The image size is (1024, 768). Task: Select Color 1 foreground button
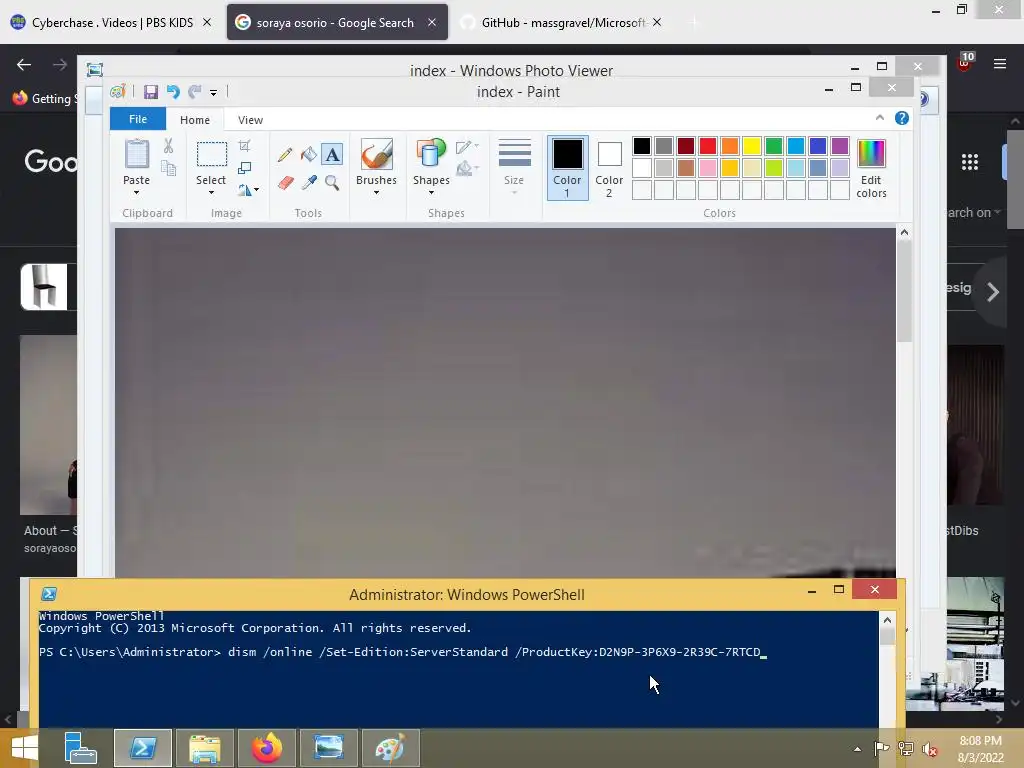(568, 167)
